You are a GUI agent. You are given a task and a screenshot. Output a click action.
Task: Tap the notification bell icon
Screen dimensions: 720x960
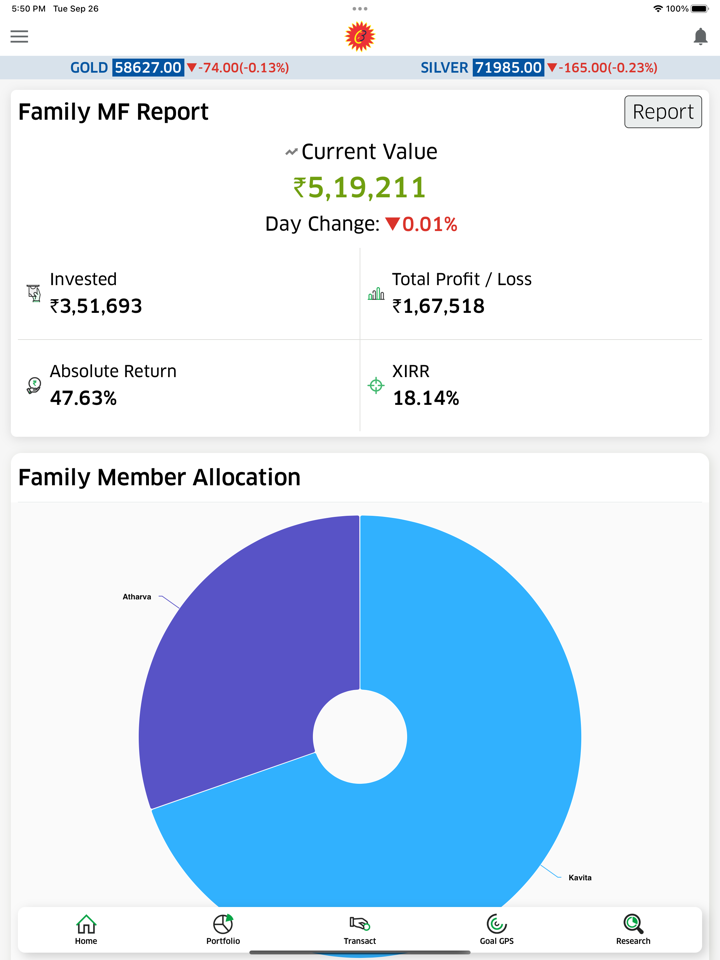[700, 37]
